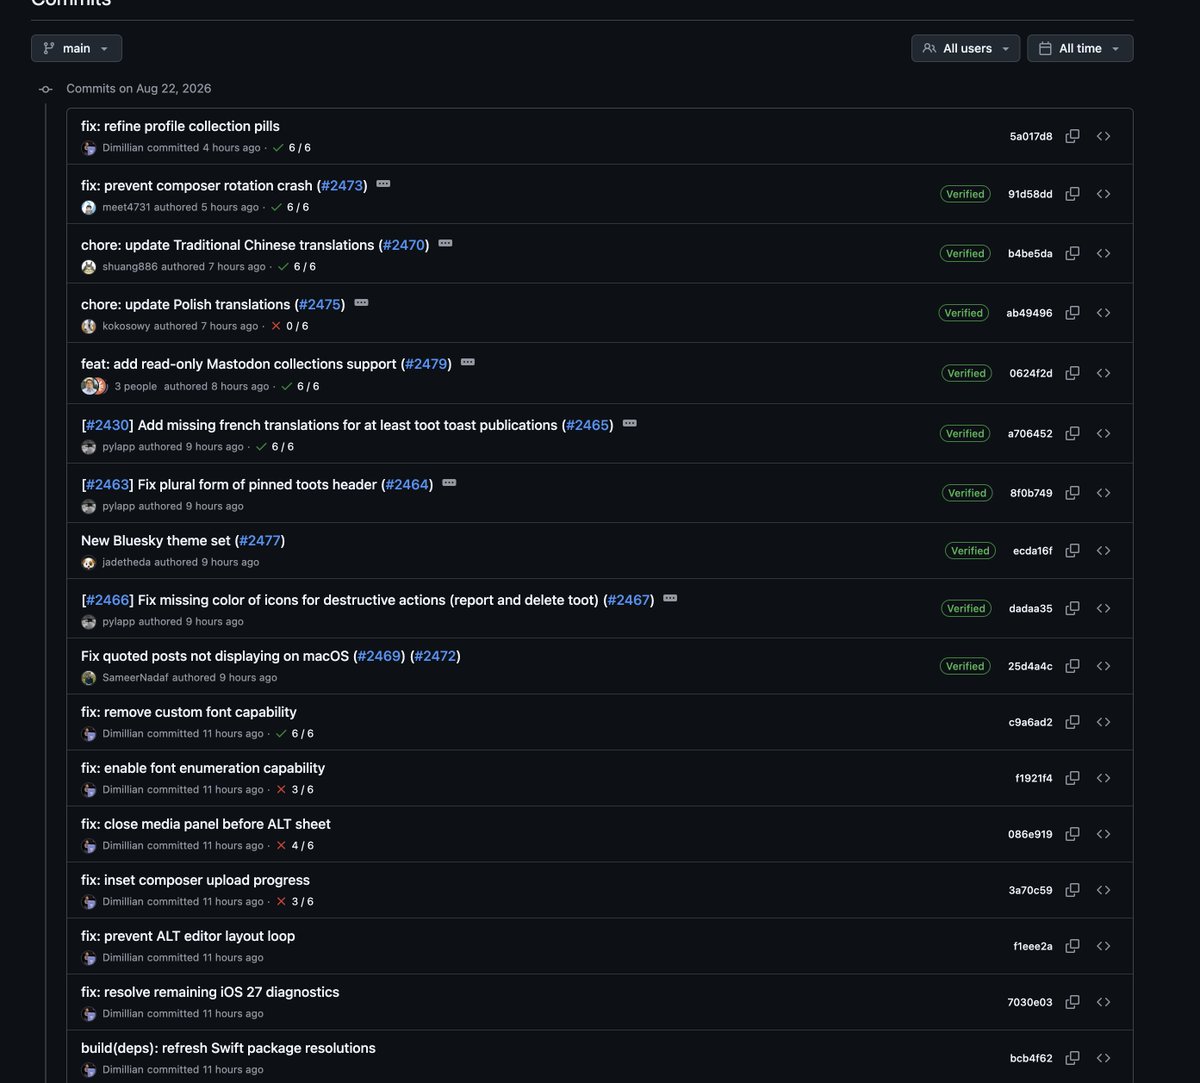
Task: Browse repository at commit 25d4a4c
Action: coord(1104,666)
